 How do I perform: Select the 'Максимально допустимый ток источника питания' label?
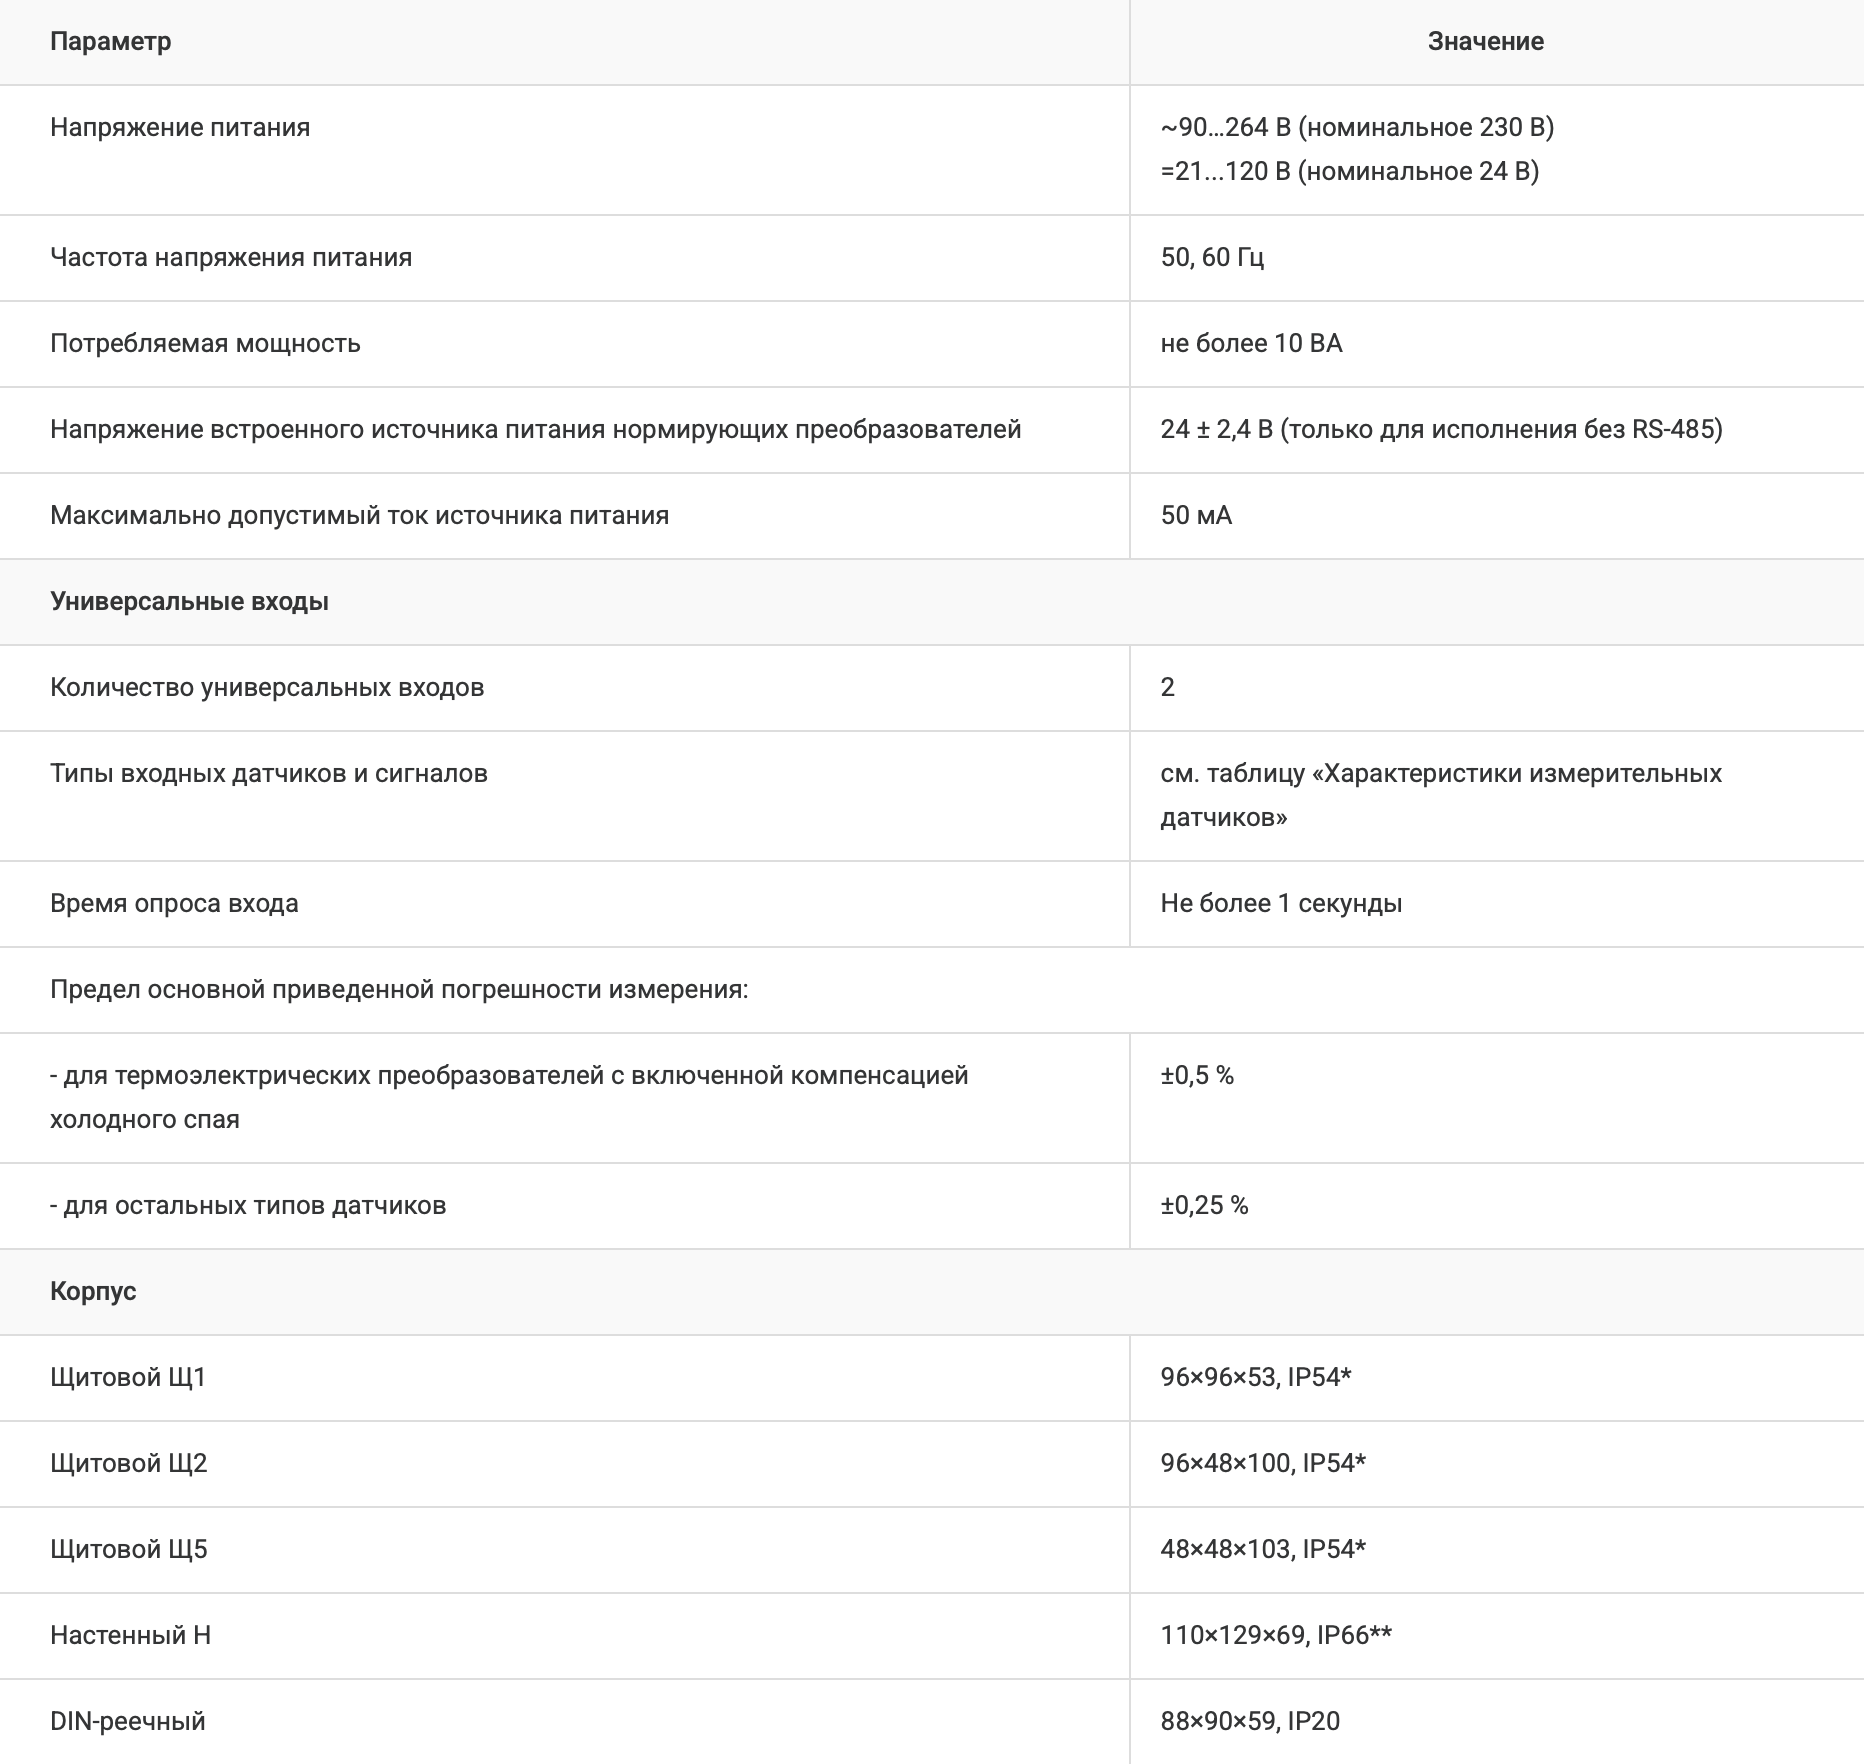[x=359, y=516]
